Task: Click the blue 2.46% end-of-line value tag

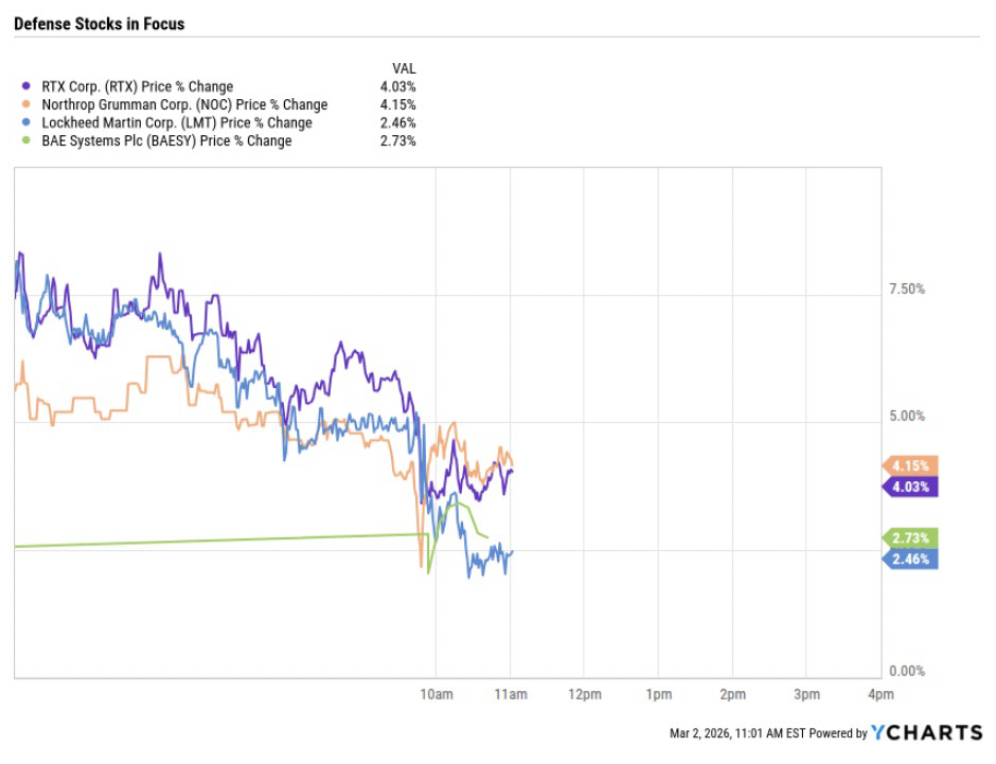Action: coord(911,559)
